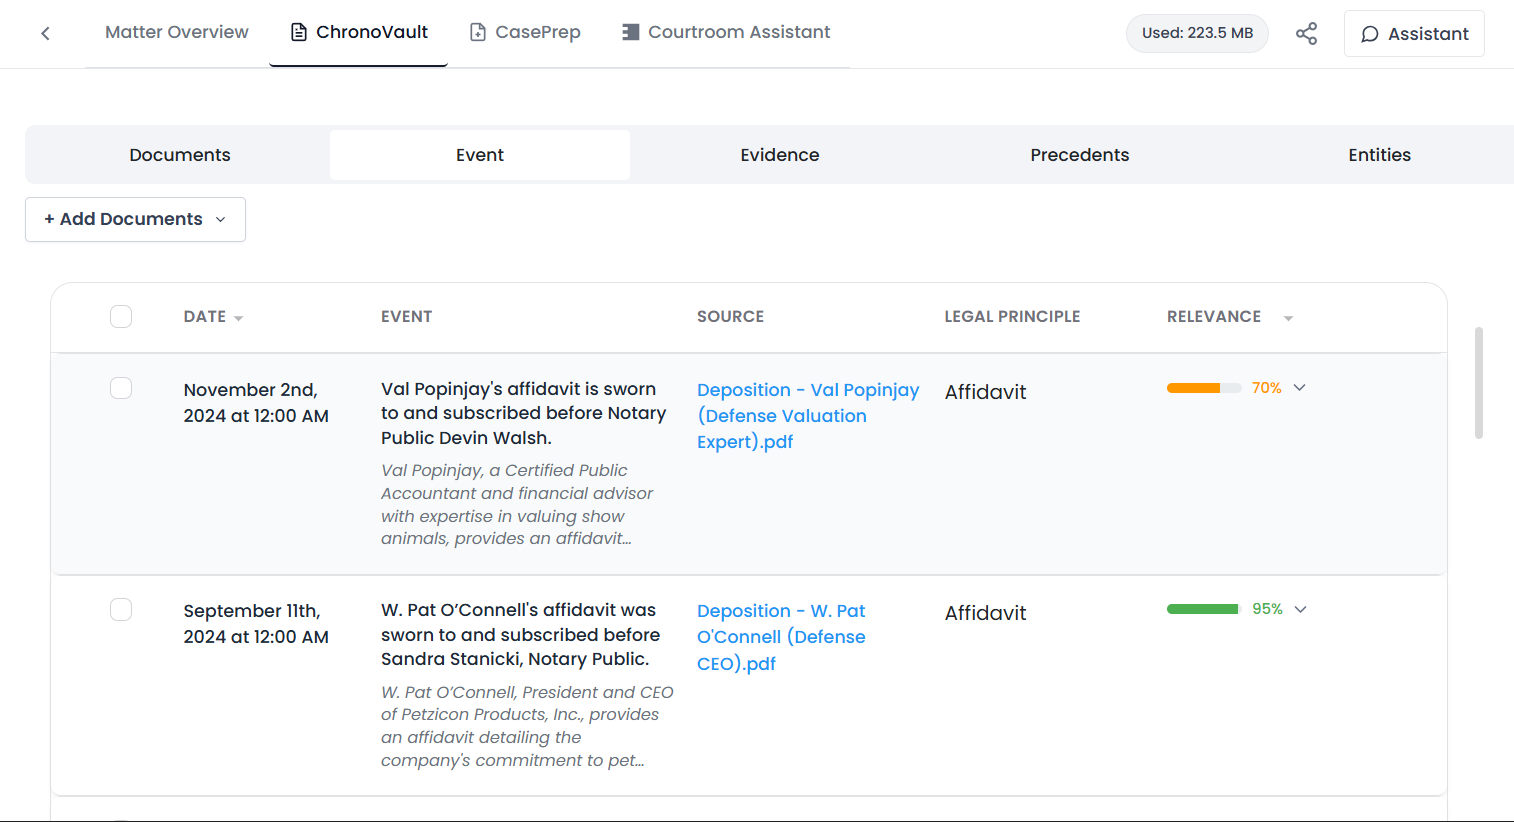Check the Val Popinjay affidavit row

[x=120, y=388]
